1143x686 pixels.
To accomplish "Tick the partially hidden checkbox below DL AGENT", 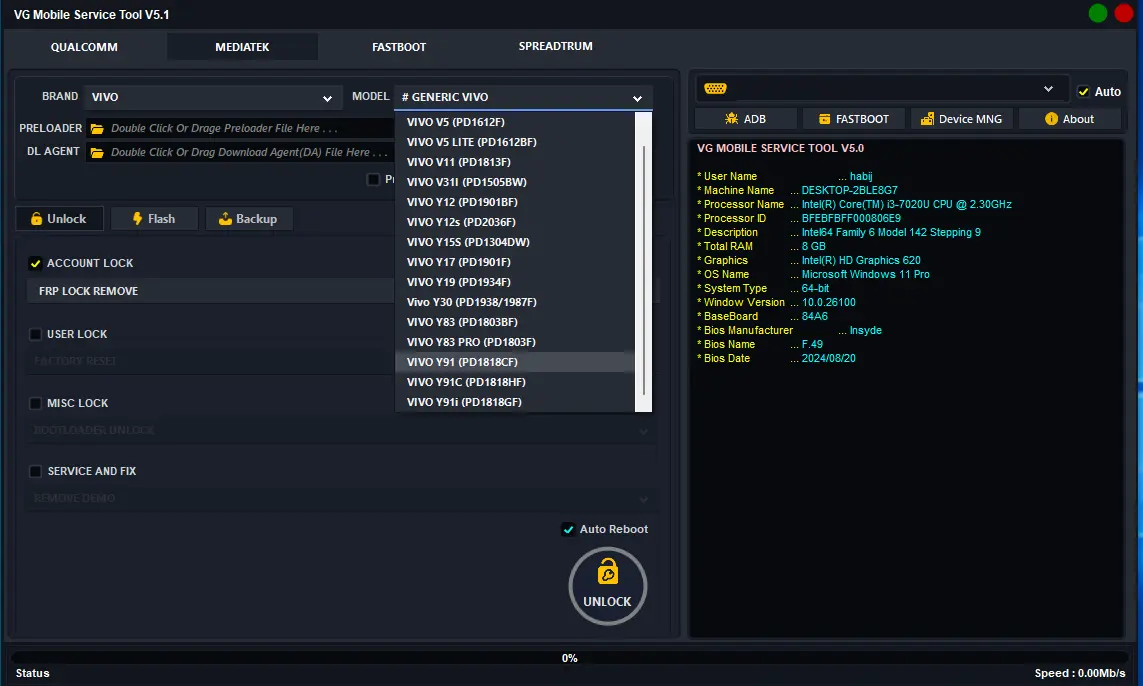I will (373, 179).
